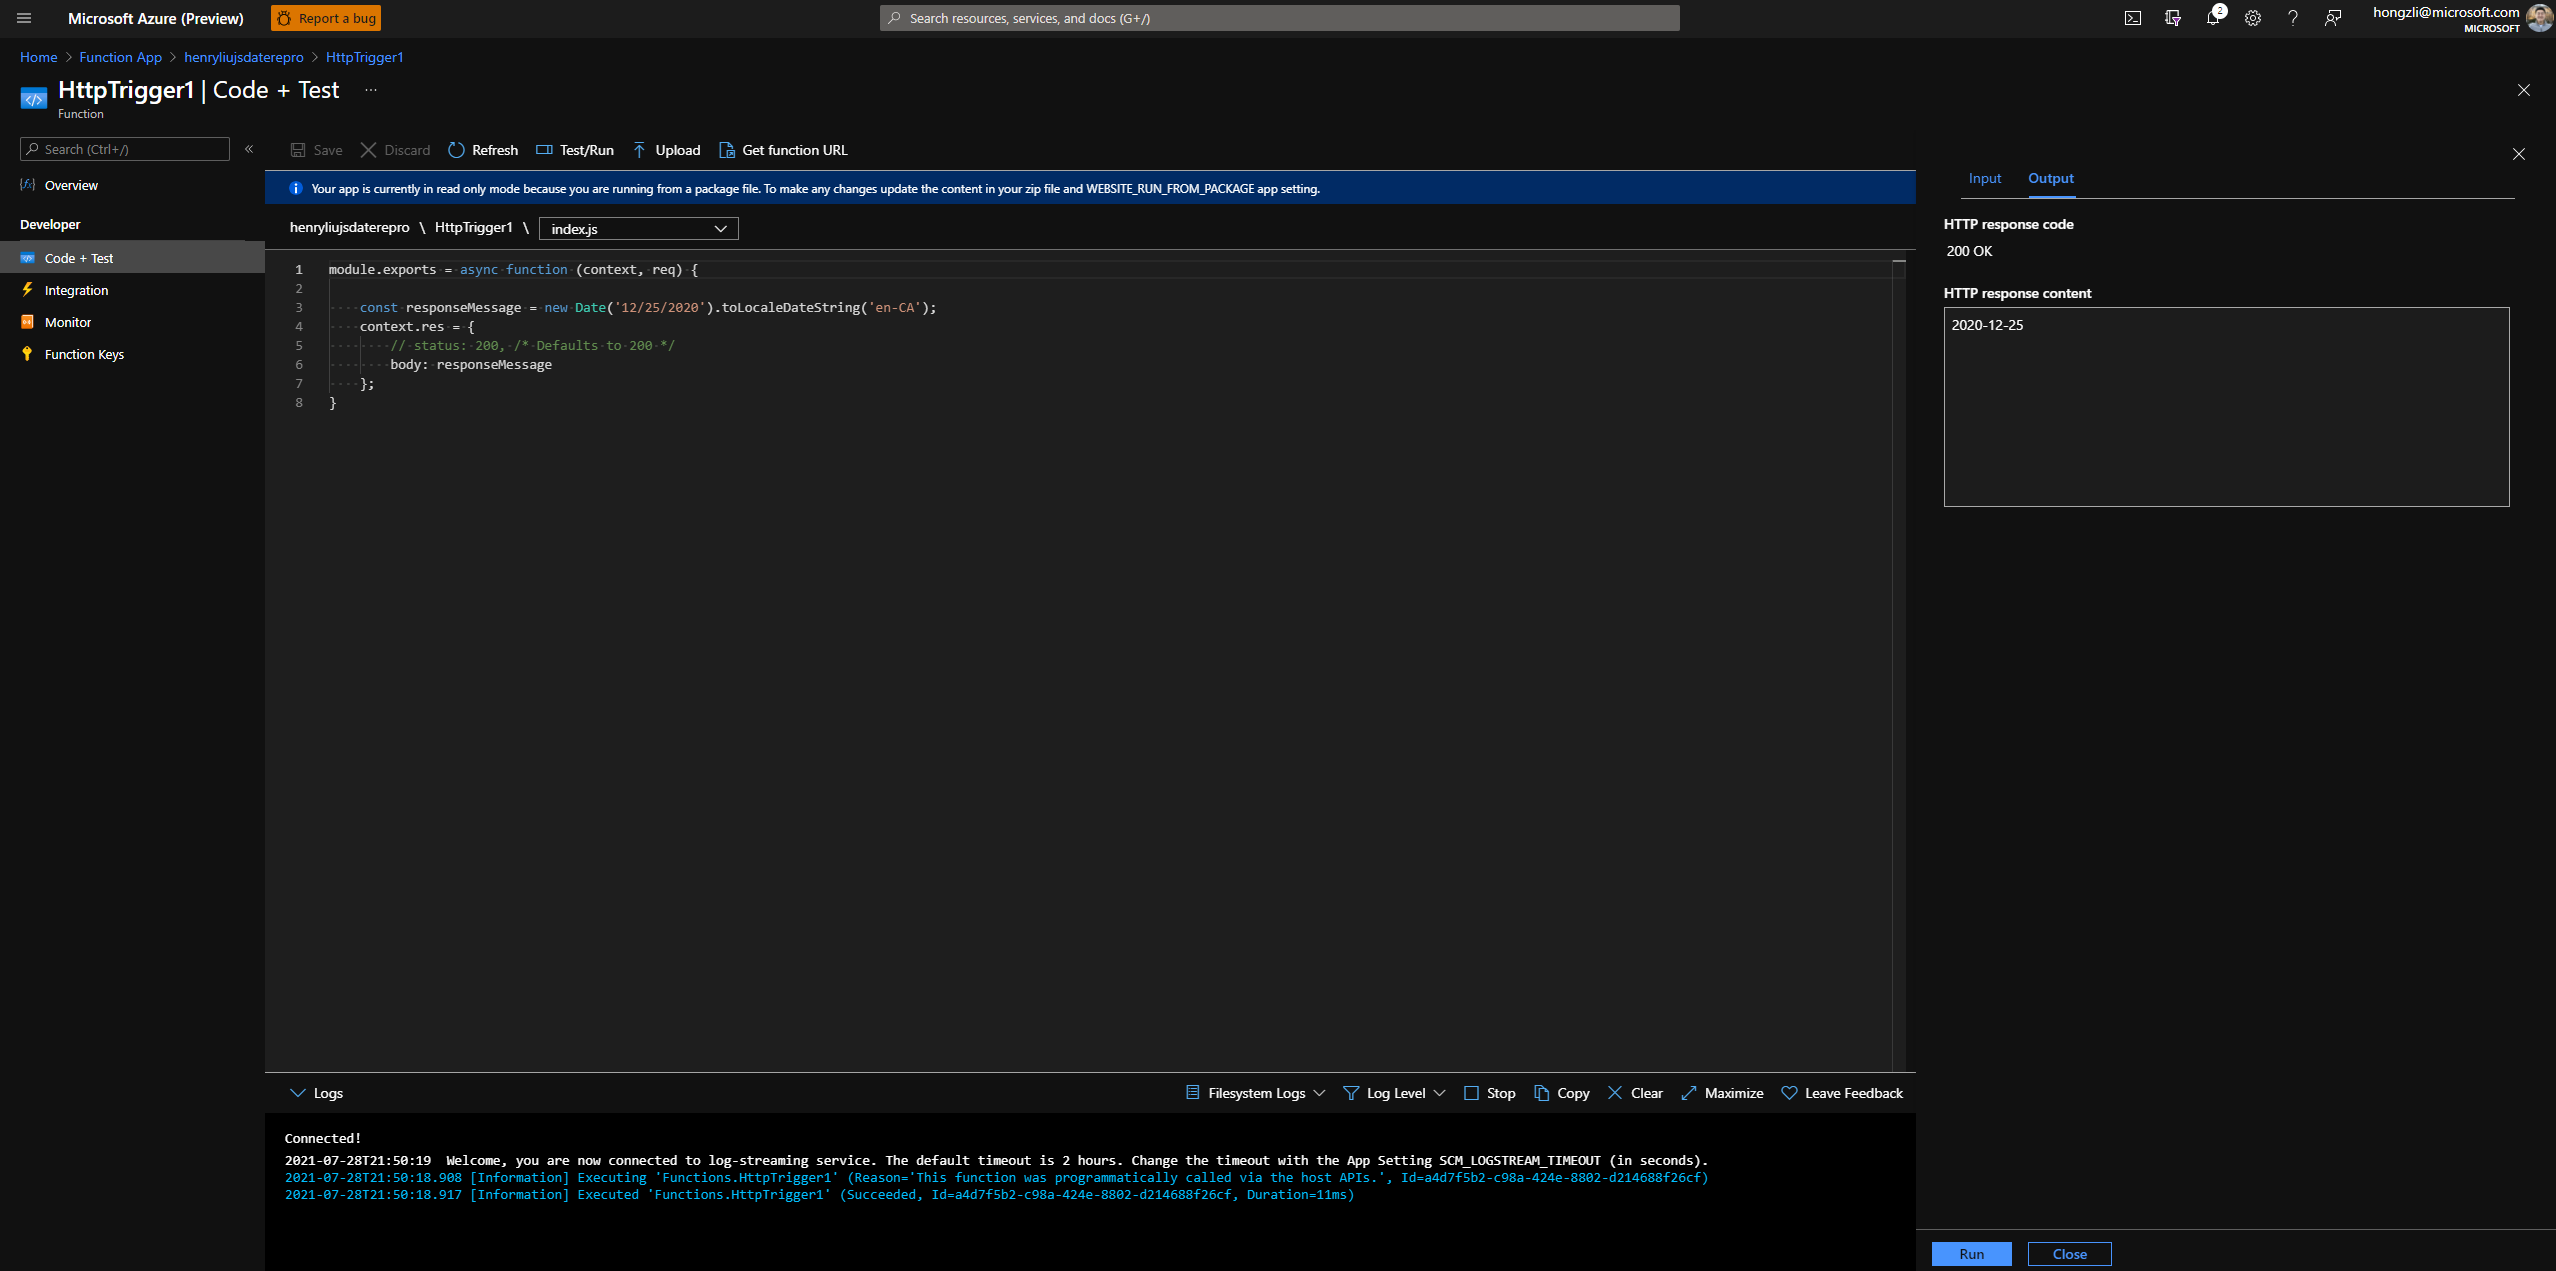The image size is (2556, 1271).
Task: Copy the streaming logs
Action: pyautogui.click(x=1561, y=1093)
